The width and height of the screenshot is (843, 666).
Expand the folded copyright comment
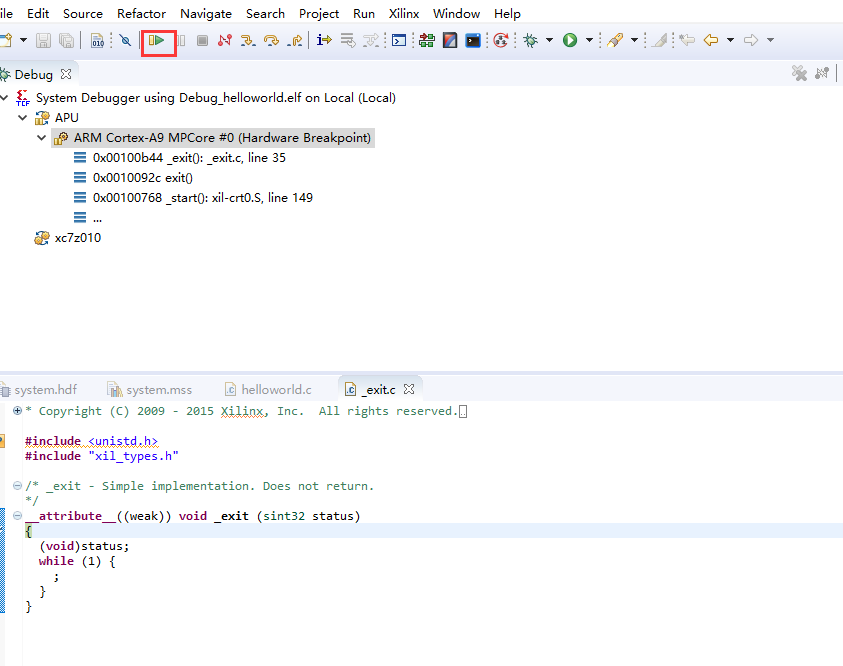(x=17, y=411)
